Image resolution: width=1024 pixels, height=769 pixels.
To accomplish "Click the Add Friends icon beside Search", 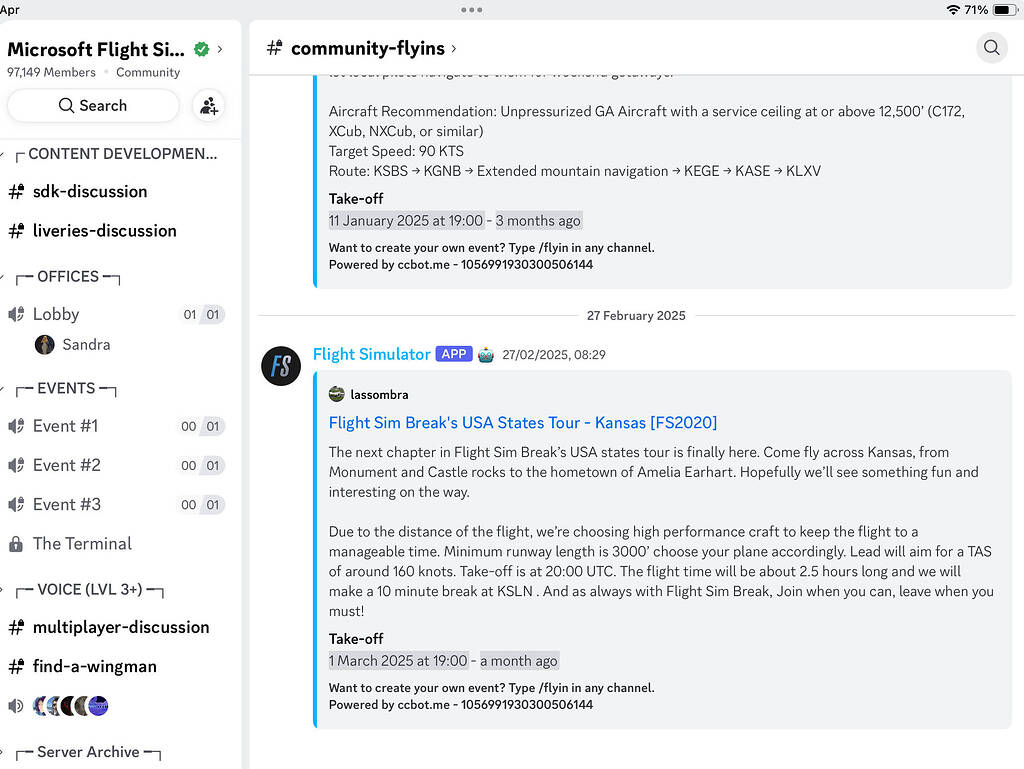I will tap(208, 105).
